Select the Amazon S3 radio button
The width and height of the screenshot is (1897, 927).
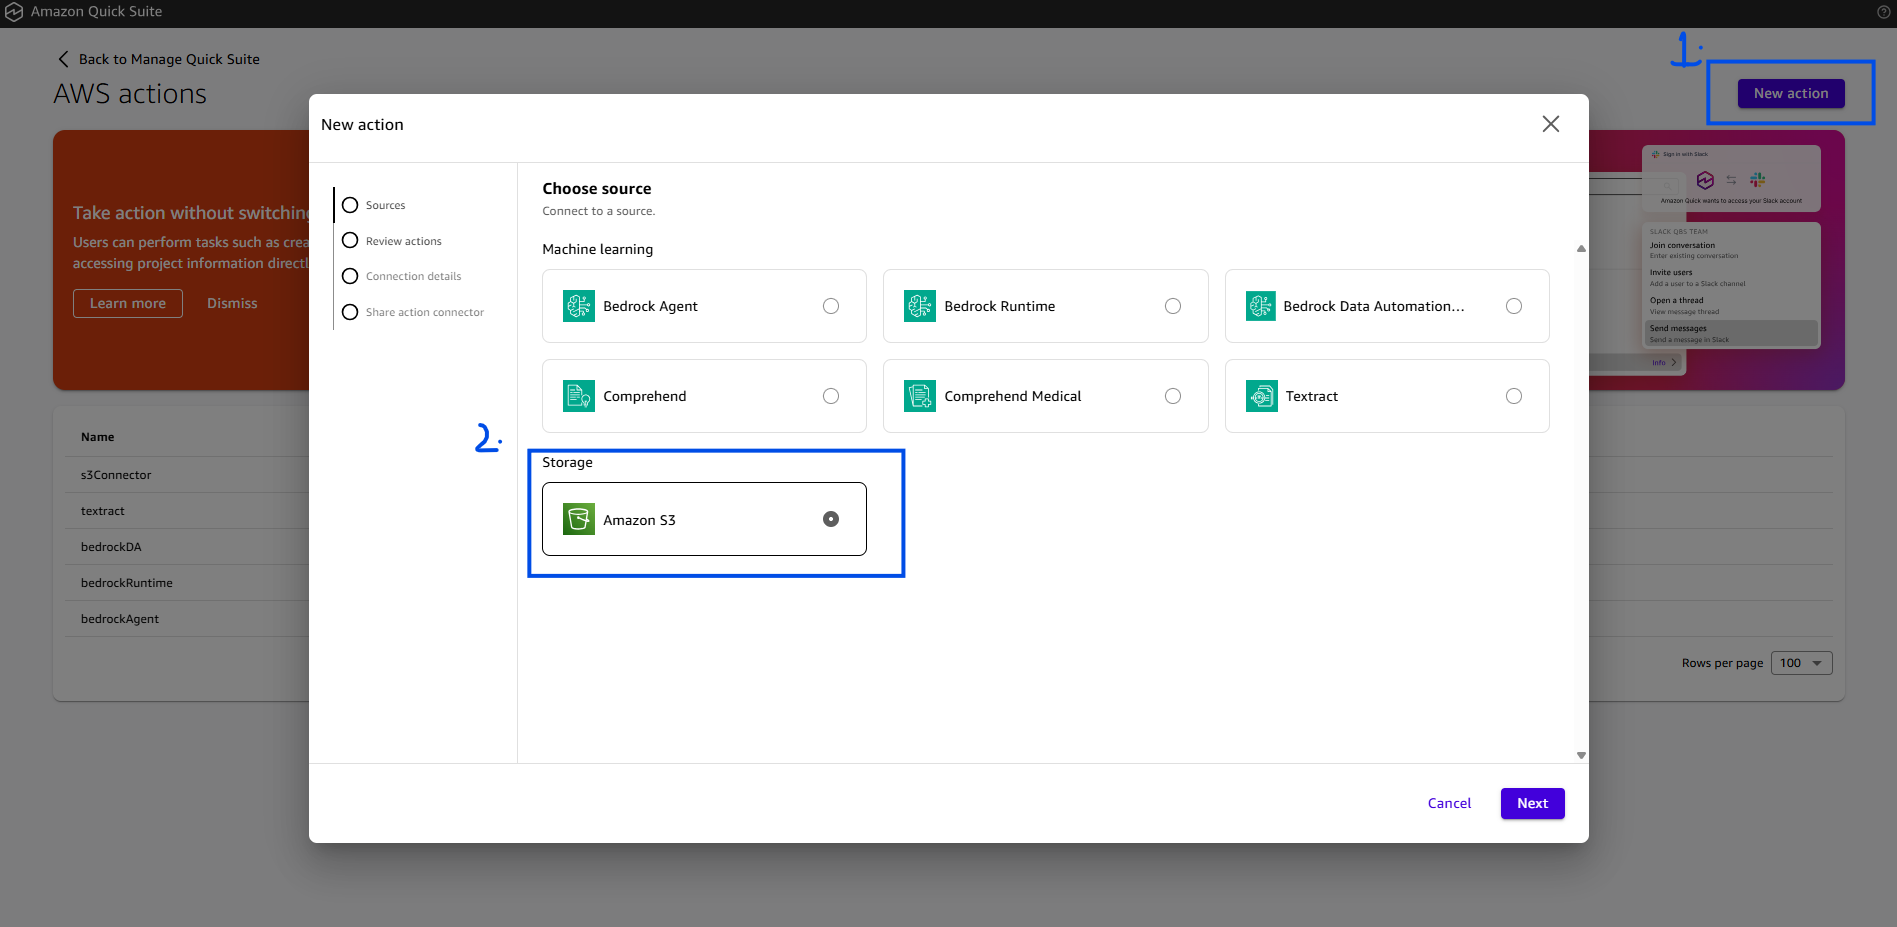coord(831,519)
